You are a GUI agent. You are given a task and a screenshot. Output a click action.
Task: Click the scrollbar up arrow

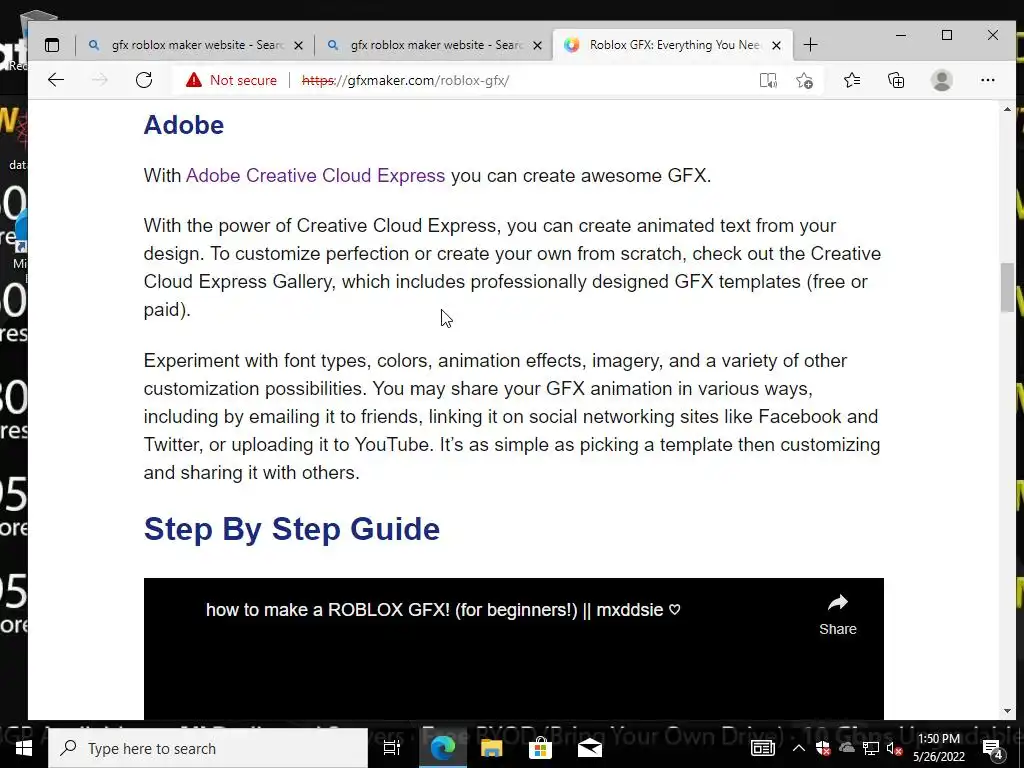pyautogui.click(x=1007, y=110)
